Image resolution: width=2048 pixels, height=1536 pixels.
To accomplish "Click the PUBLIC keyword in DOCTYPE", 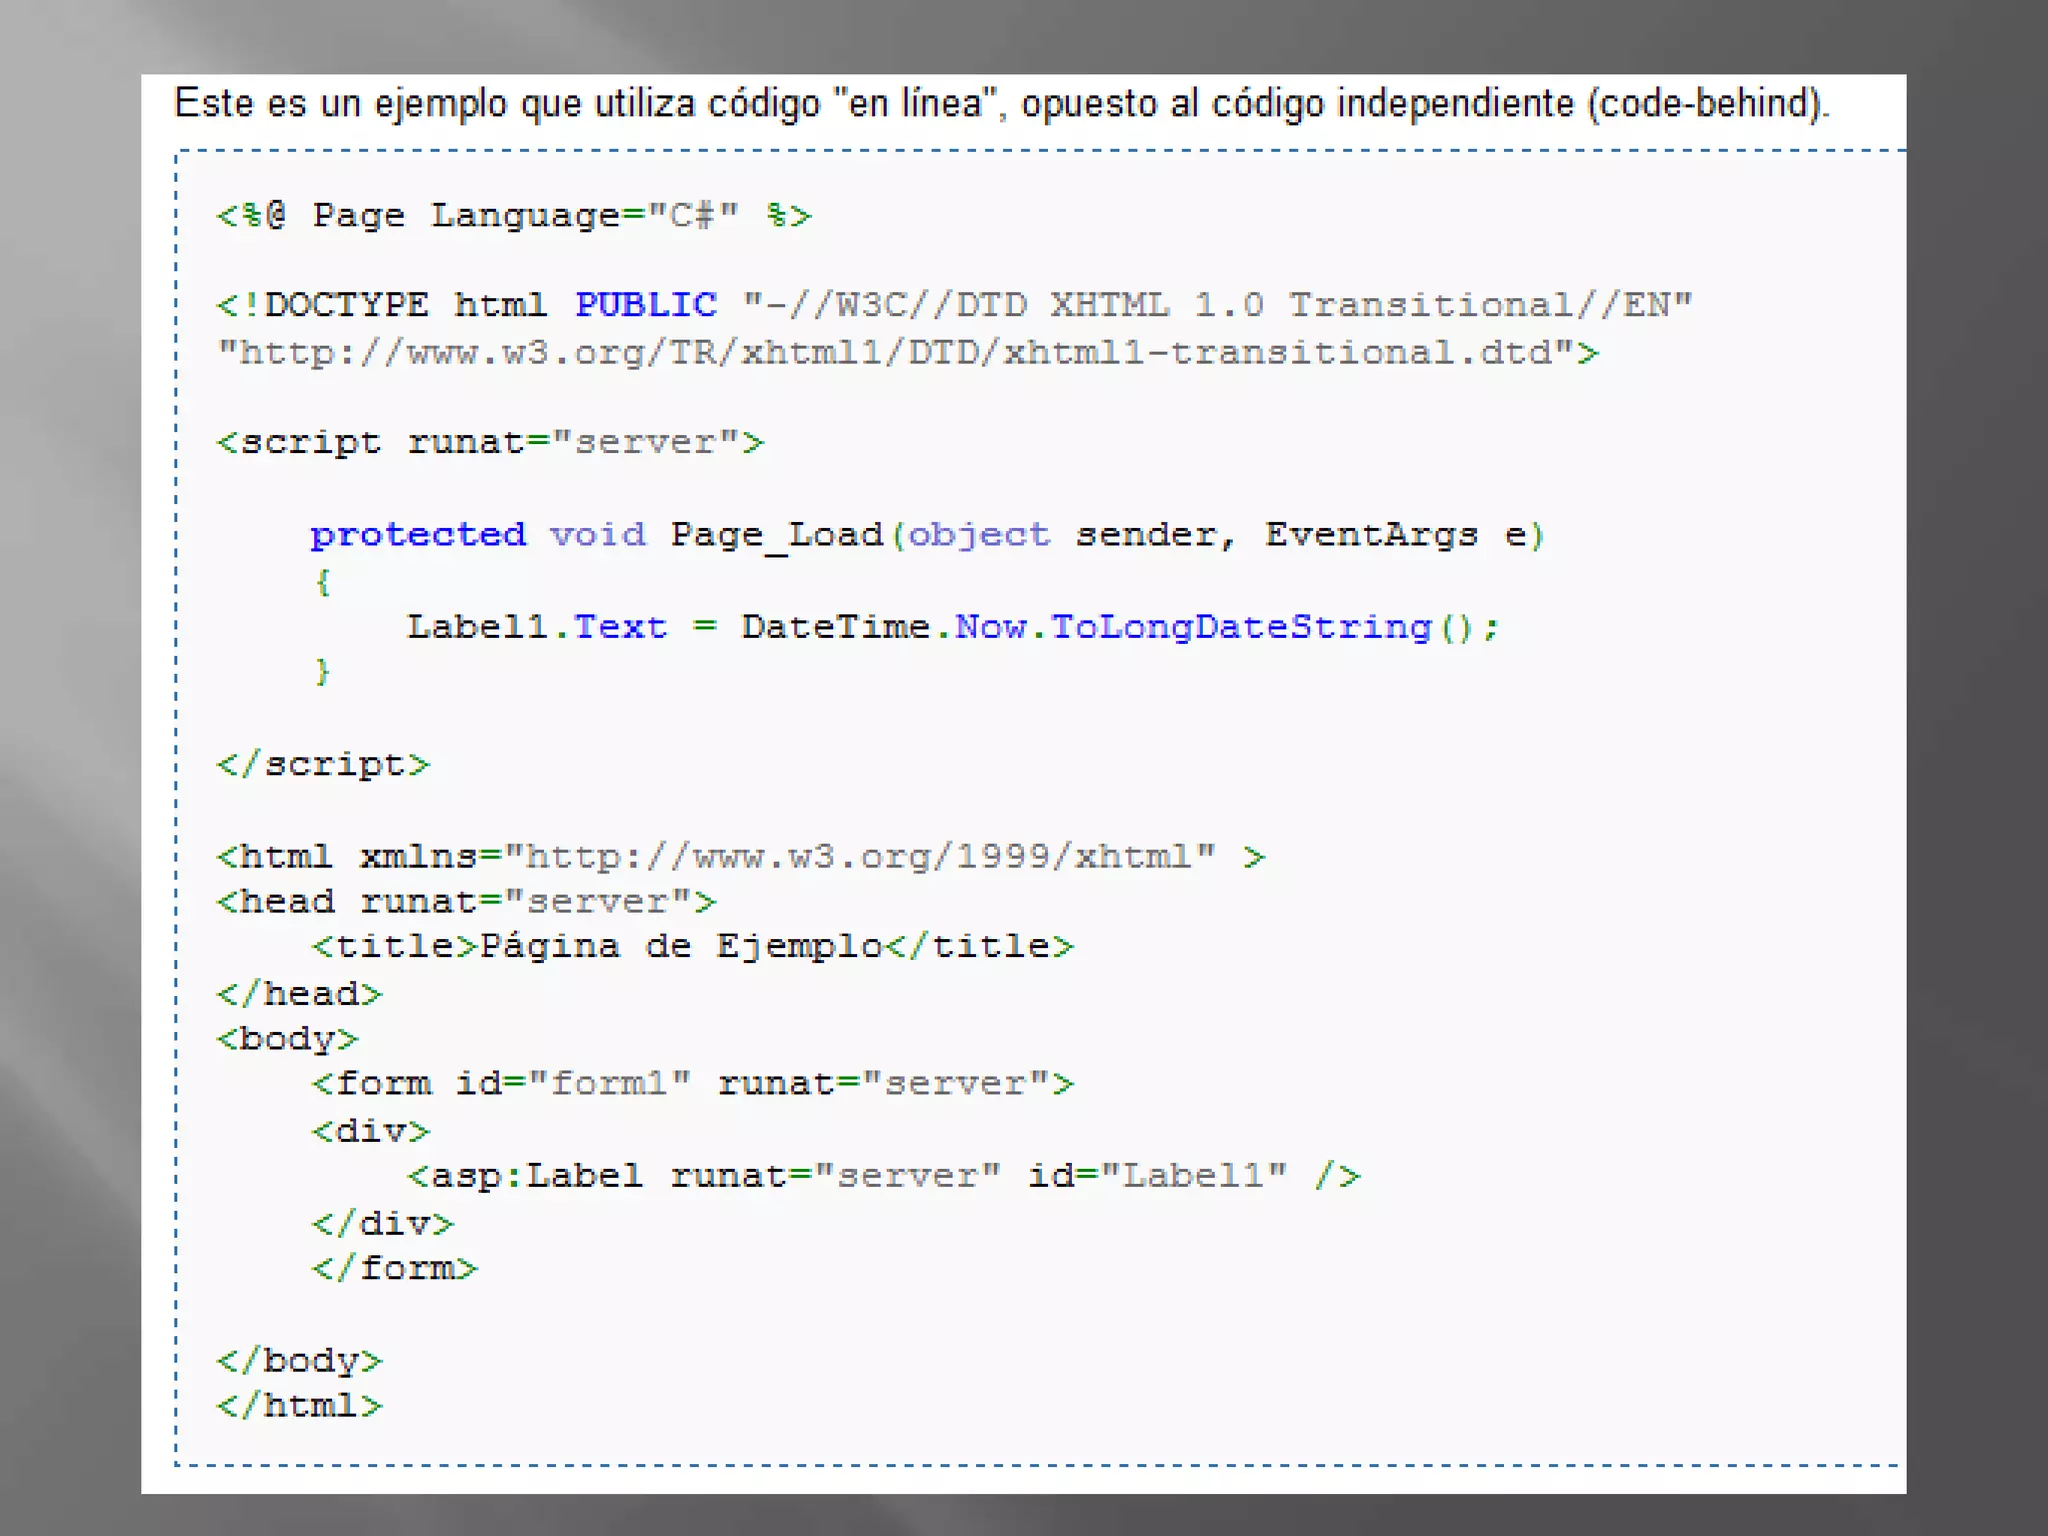I will pos(646,305).
